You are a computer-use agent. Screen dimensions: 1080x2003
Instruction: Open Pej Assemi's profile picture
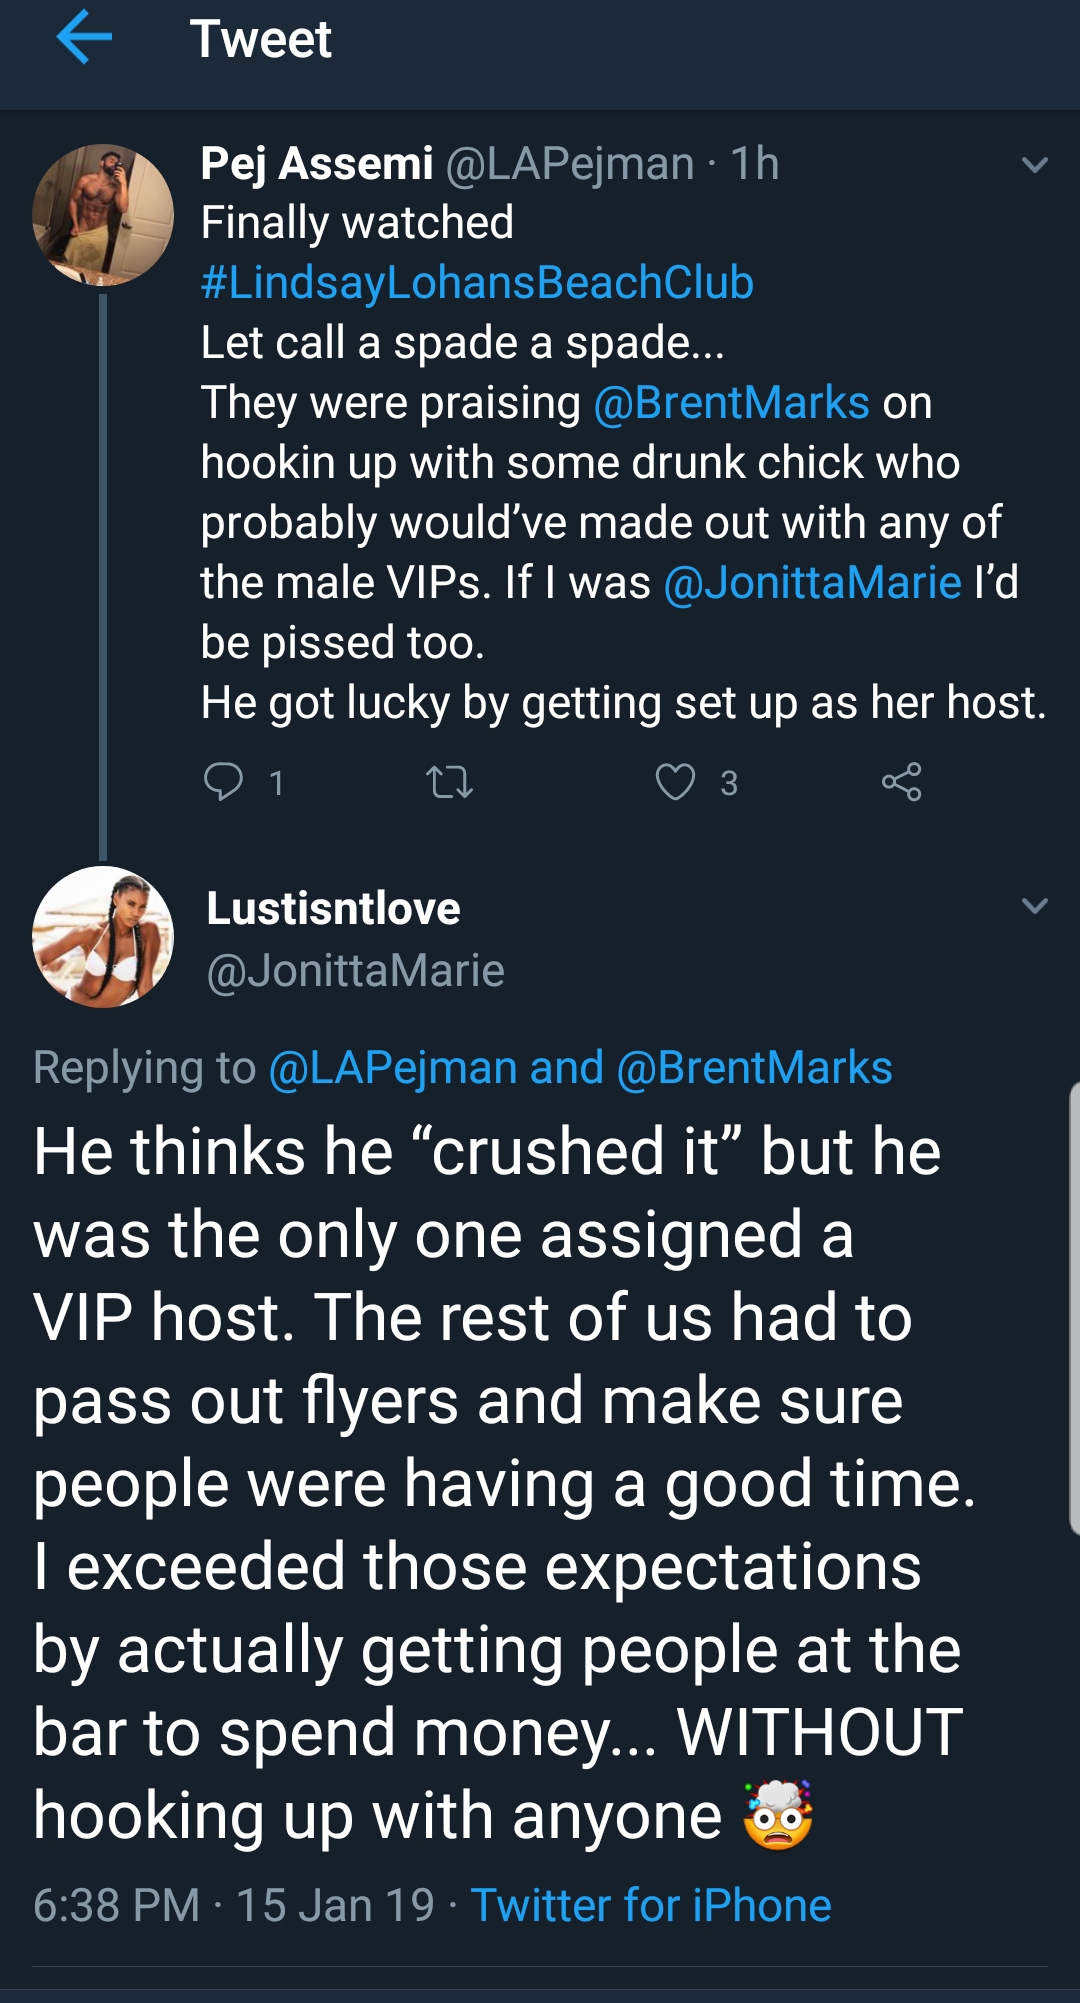(103, 215)
